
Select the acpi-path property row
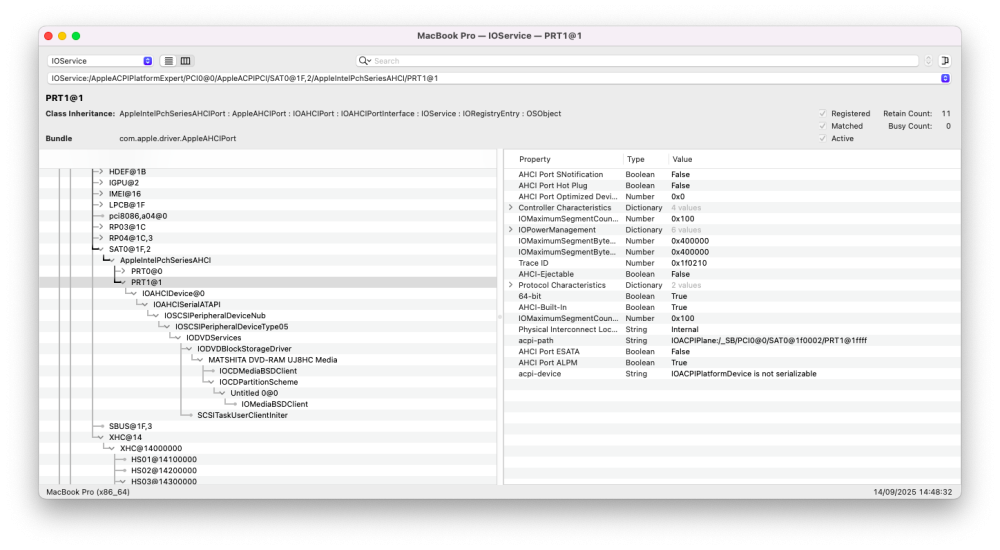point(732,341)
